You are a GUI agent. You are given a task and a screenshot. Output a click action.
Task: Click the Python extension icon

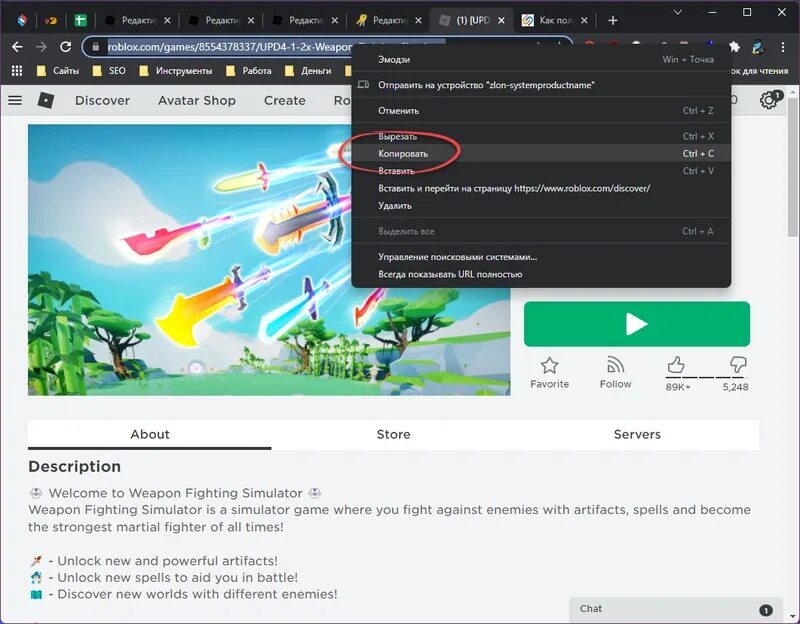point(758,47)
